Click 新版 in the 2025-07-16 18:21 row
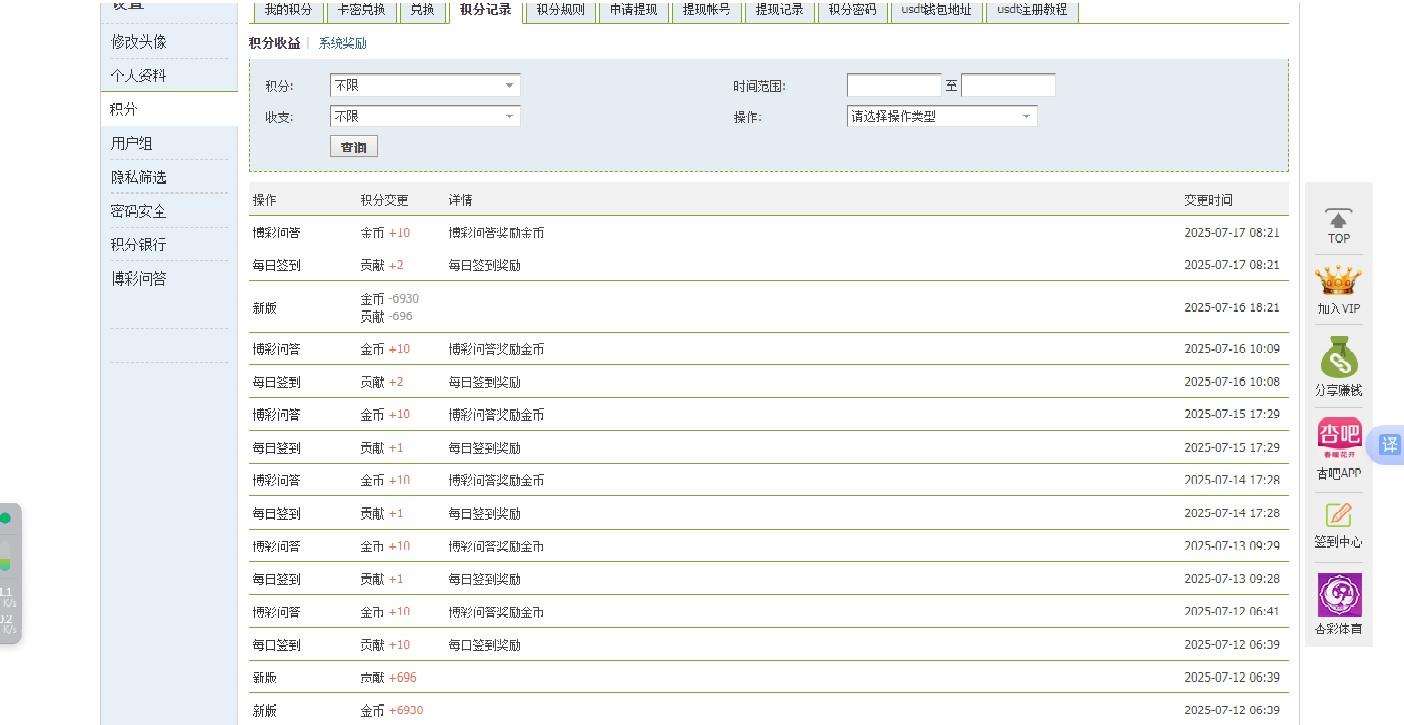1404x725 pixels. pos(265,308)
